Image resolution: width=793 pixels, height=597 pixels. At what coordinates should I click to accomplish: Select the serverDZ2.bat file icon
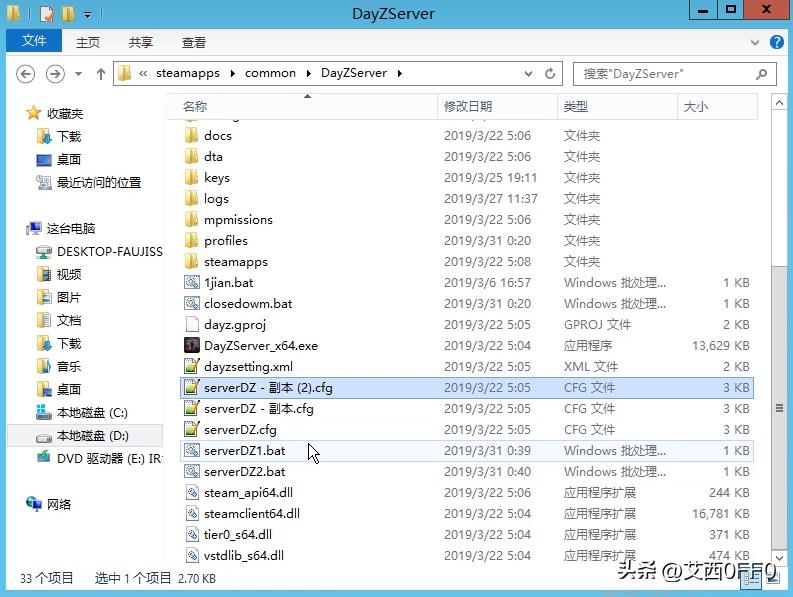pos(192,471)
